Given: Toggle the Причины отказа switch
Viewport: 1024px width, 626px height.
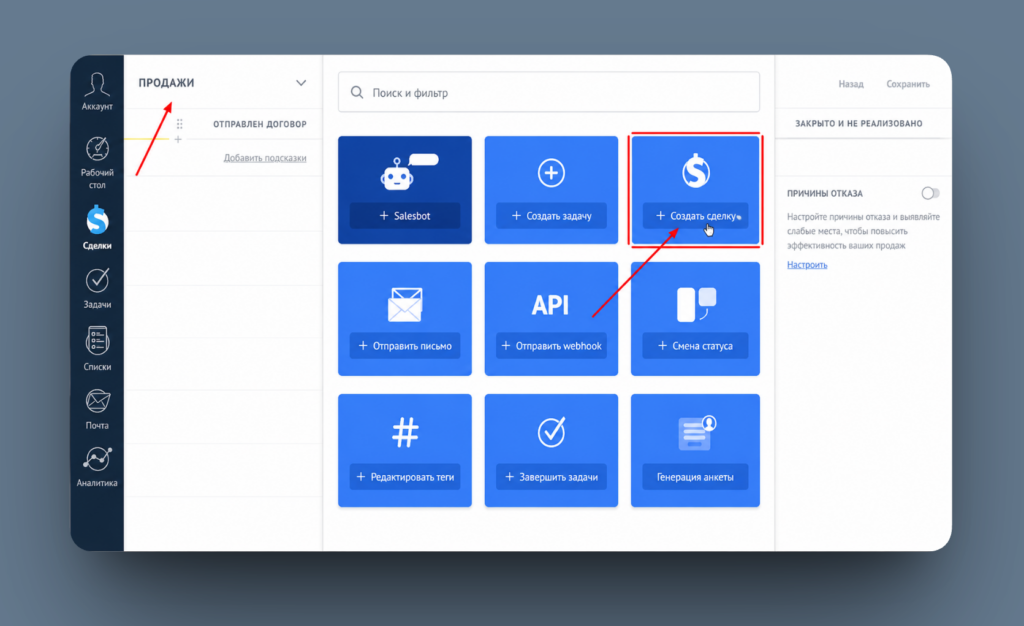Looking at the screenshot, I should click(x=930, y=193).
